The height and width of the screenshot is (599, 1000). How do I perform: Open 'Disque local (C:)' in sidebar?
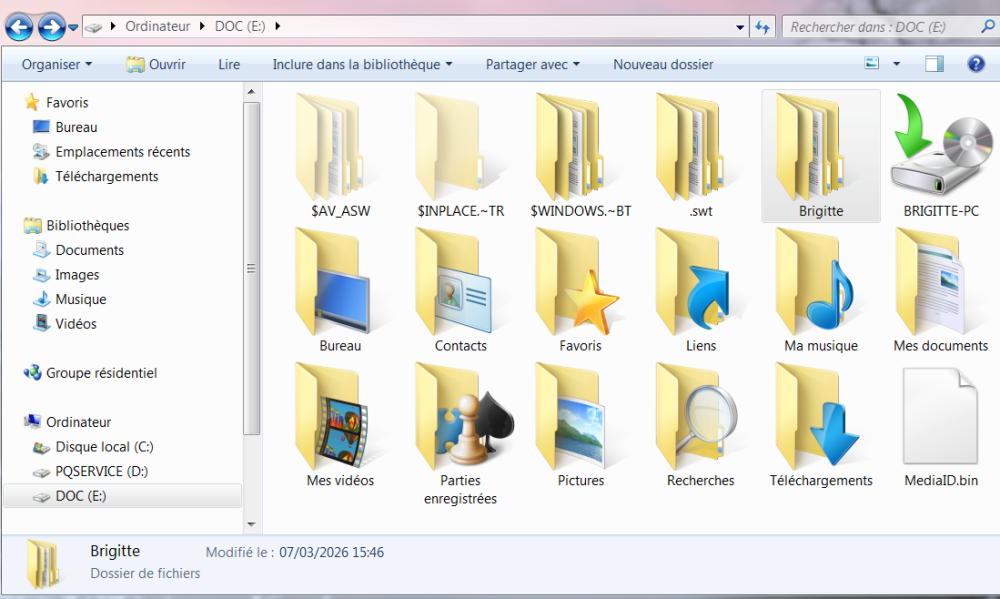click(x=104, y=447)
